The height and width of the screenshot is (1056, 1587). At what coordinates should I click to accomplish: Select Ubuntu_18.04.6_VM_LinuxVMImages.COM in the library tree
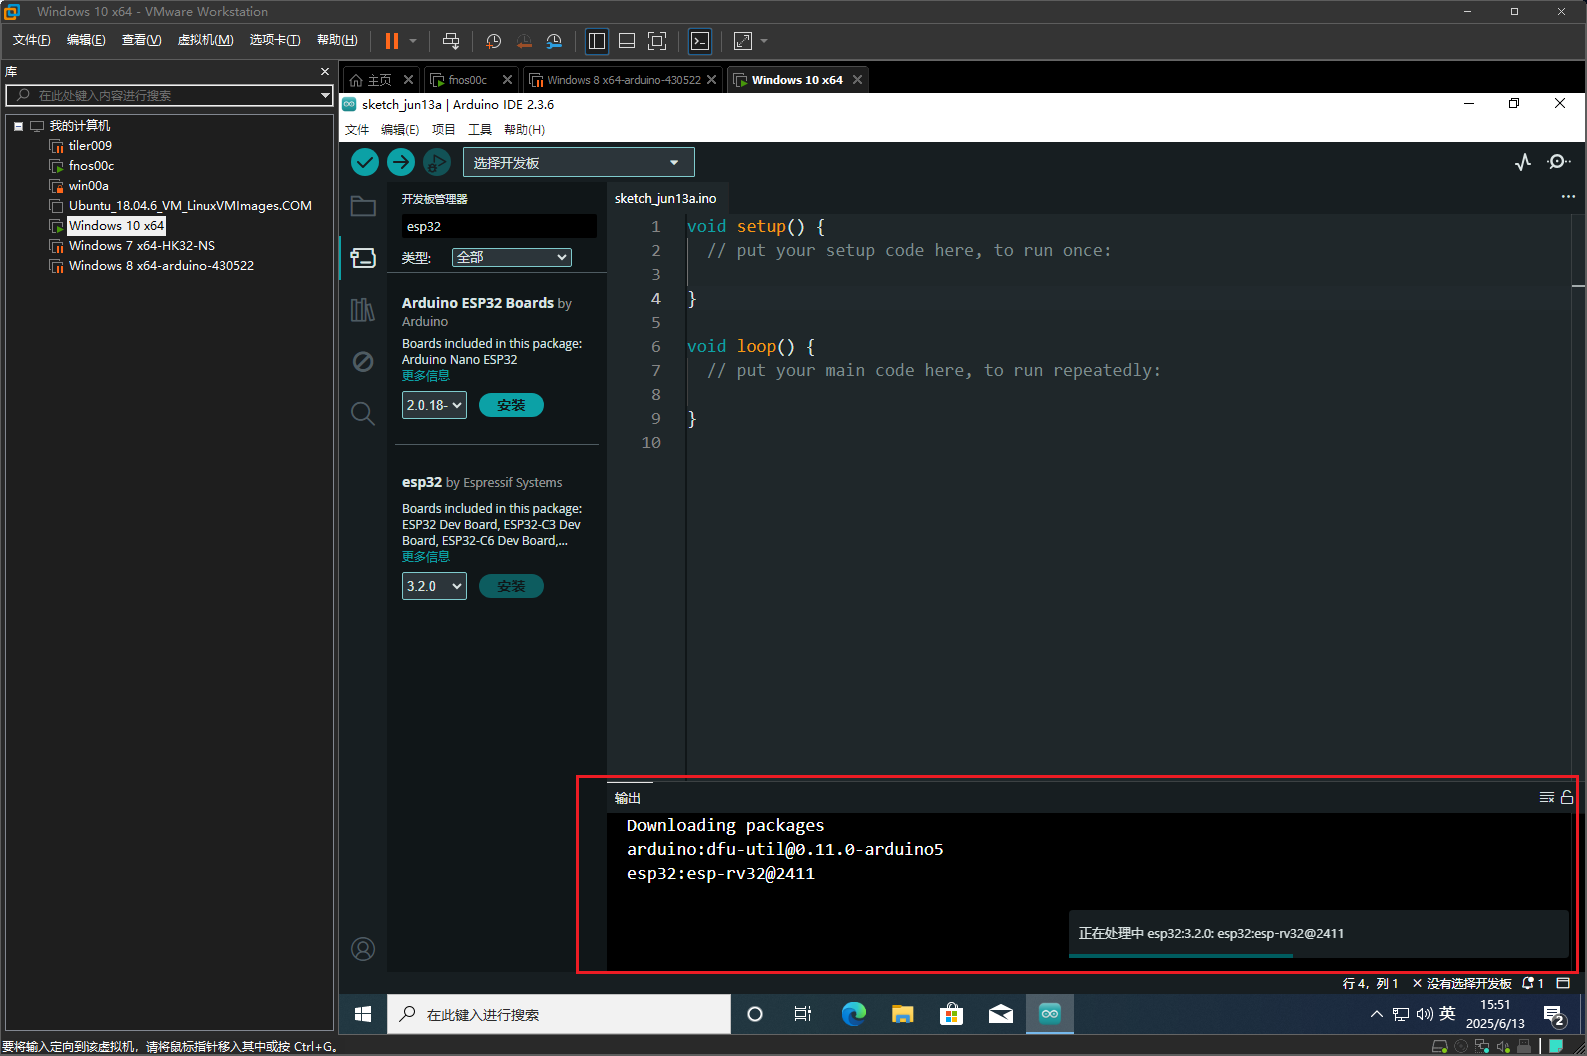pyautogui.click(x=190, y=206)
